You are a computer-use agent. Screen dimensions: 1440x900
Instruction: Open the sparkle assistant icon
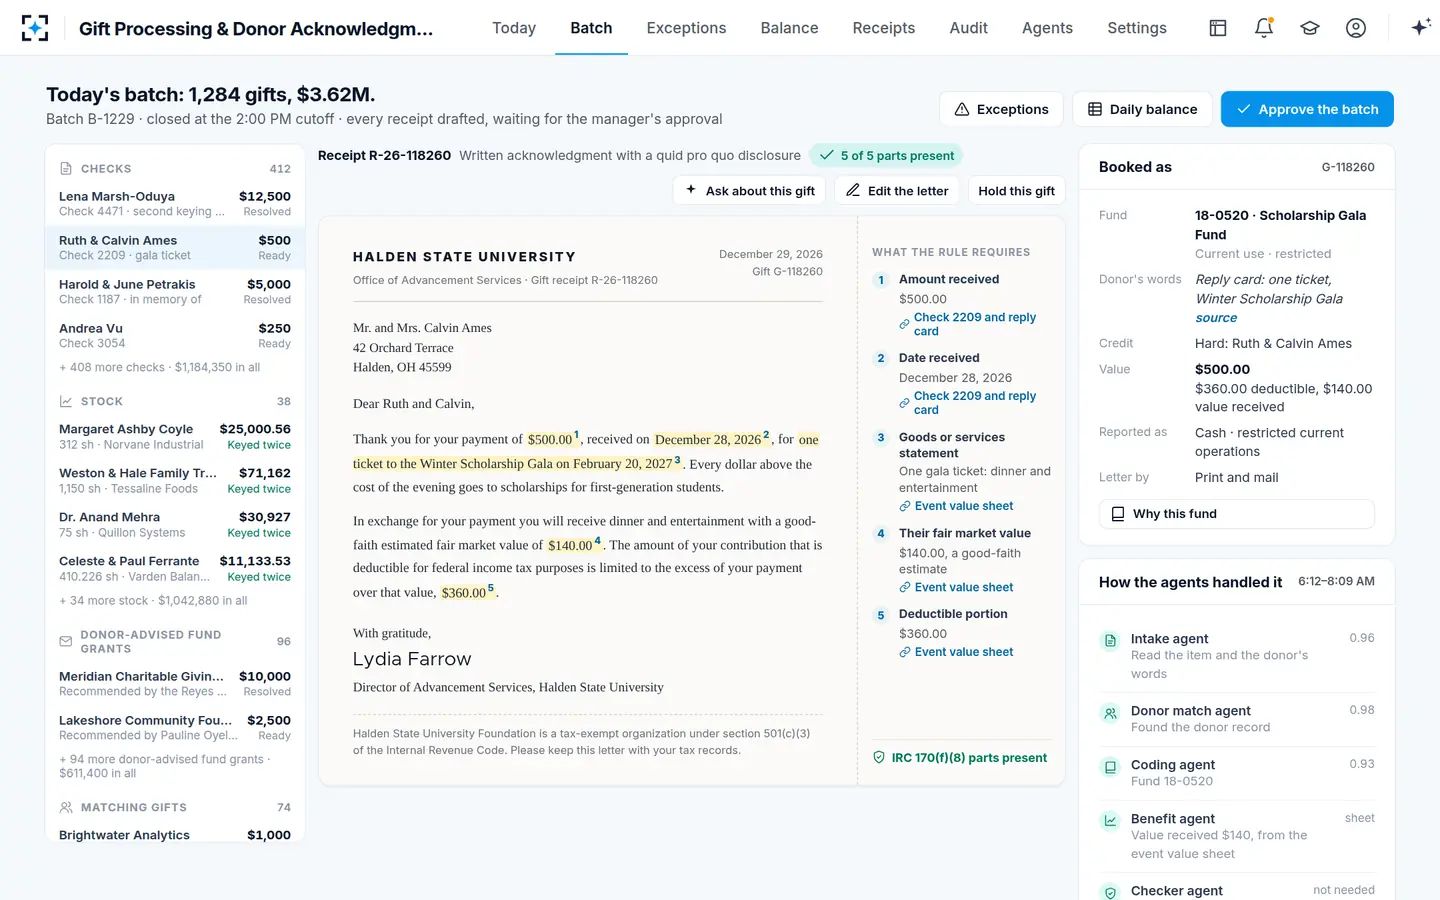point(1420,28)
